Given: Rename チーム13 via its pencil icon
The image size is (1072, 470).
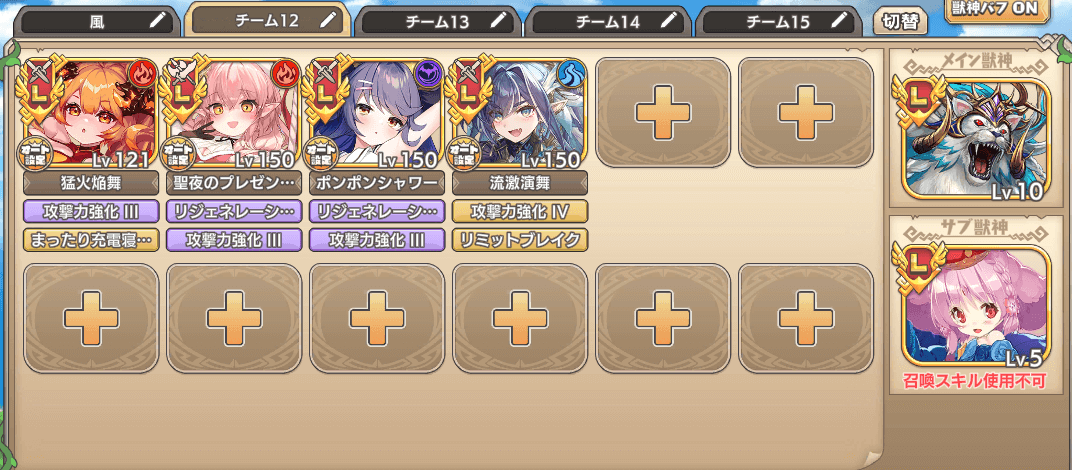Looking at the screenshot, I should pos(499,22).
